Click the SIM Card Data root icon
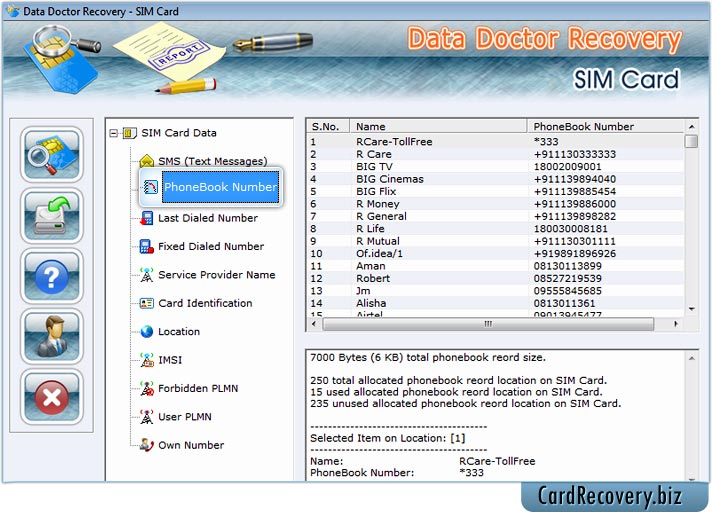This screenshot has width=712, height=512. (x=129, y=133)
